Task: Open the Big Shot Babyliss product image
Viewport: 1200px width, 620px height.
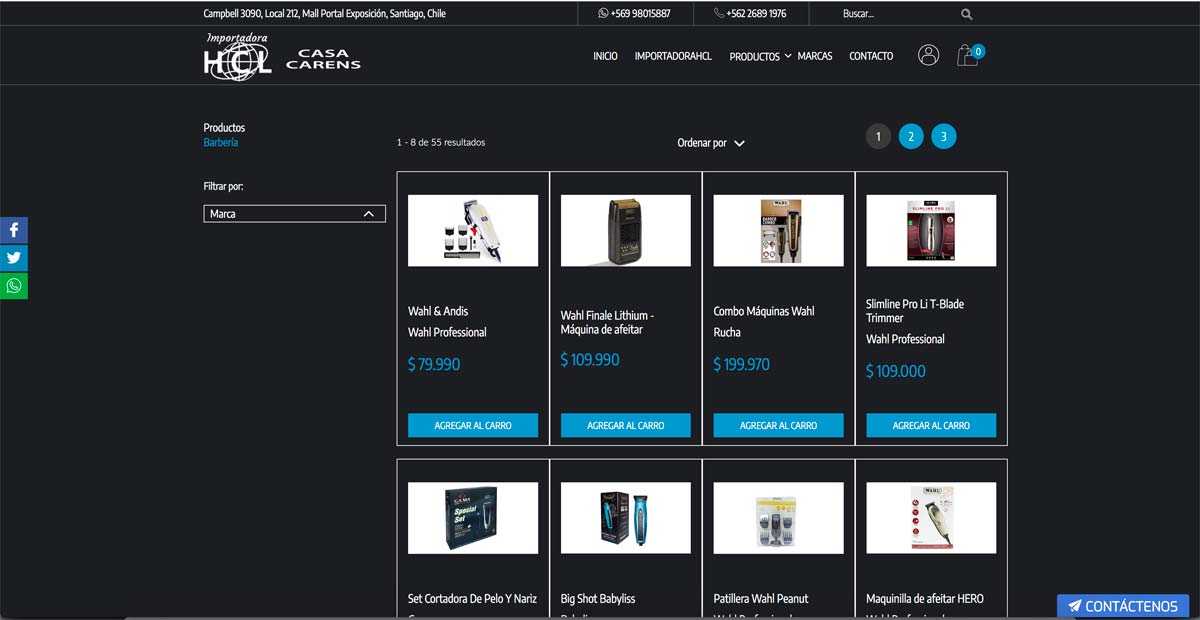Action: click(626, 518)
